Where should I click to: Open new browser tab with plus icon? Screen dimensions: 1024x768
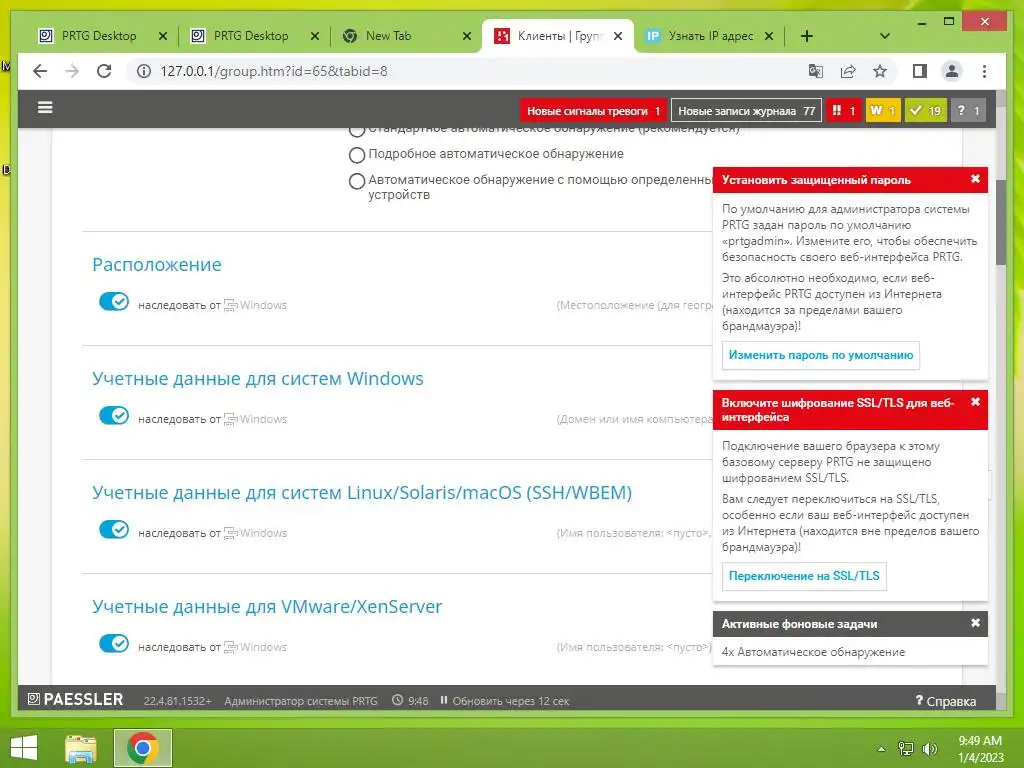[x=807, y=36]
